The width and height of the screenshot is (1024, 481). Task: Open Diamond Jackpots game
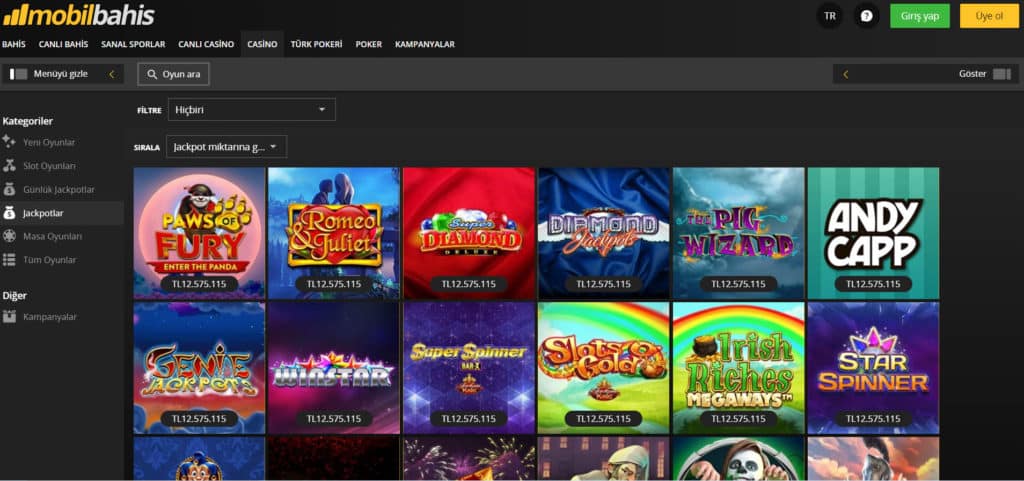tap(603, 233)
